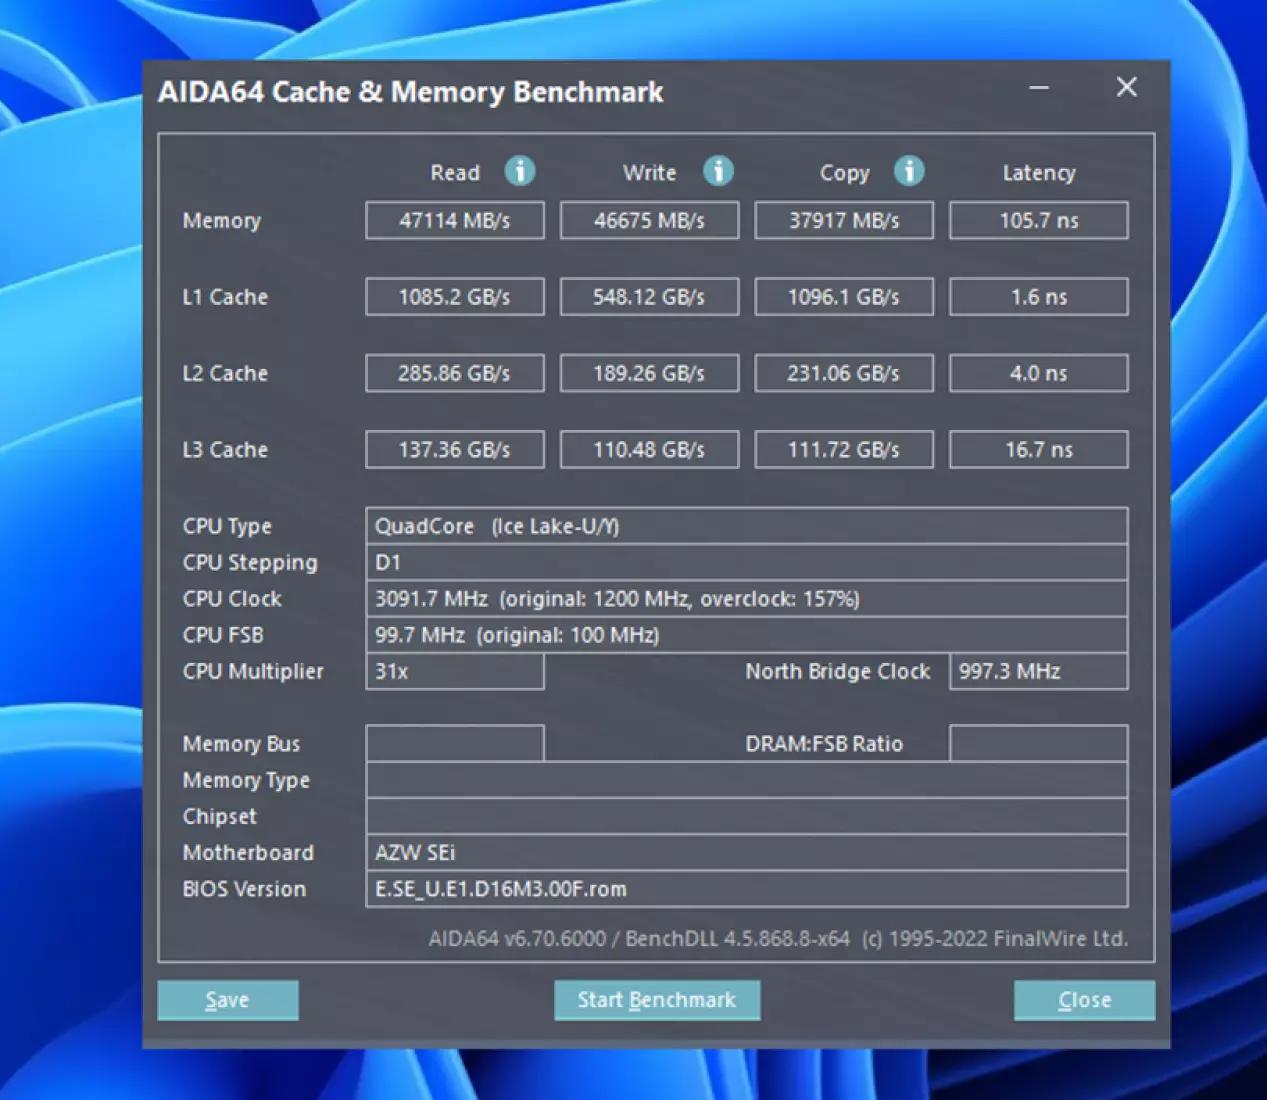The width and height of the screenshot is (1267, 1100).
Task: Click the CPU Stepping field D1
Action: [x=747, y=562]
